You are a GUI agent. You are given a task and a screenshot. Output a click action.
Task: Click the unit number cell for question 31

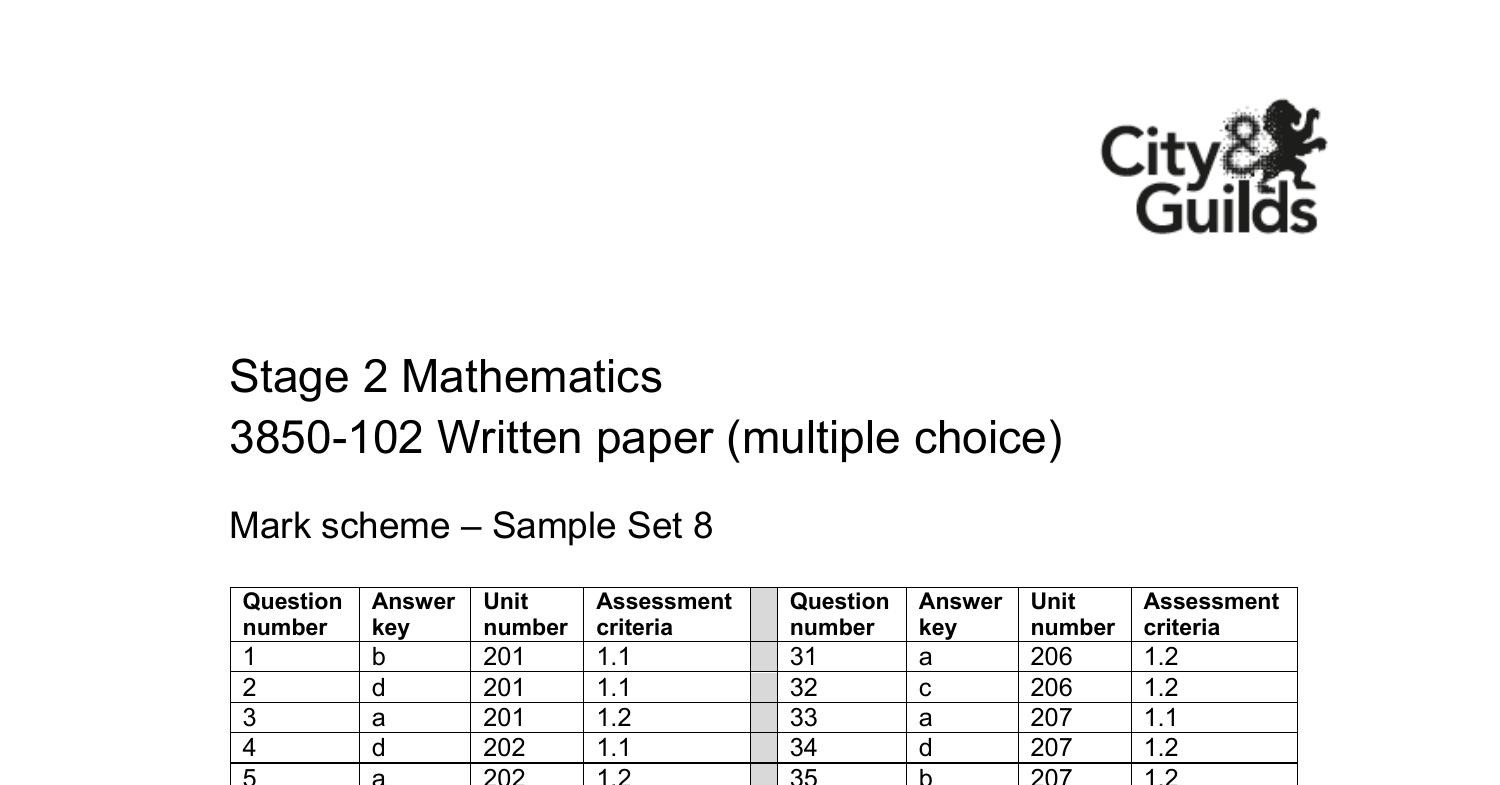pos(1073,657)
